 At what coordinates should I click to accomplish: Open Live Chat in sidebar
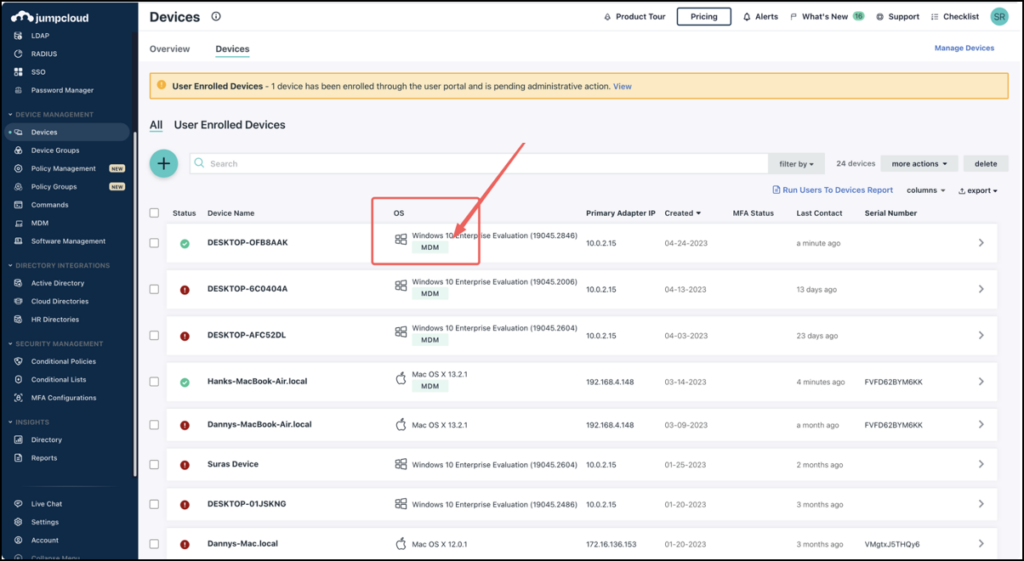click(46, 504)
